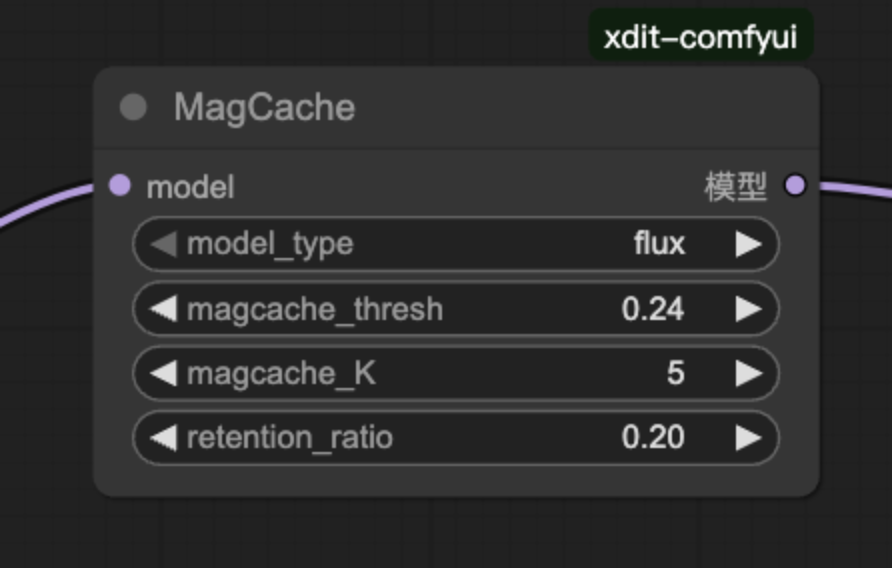Decrease magcache_K with left arrow
This screenshot has height=568, width=892.
point(164,373)
